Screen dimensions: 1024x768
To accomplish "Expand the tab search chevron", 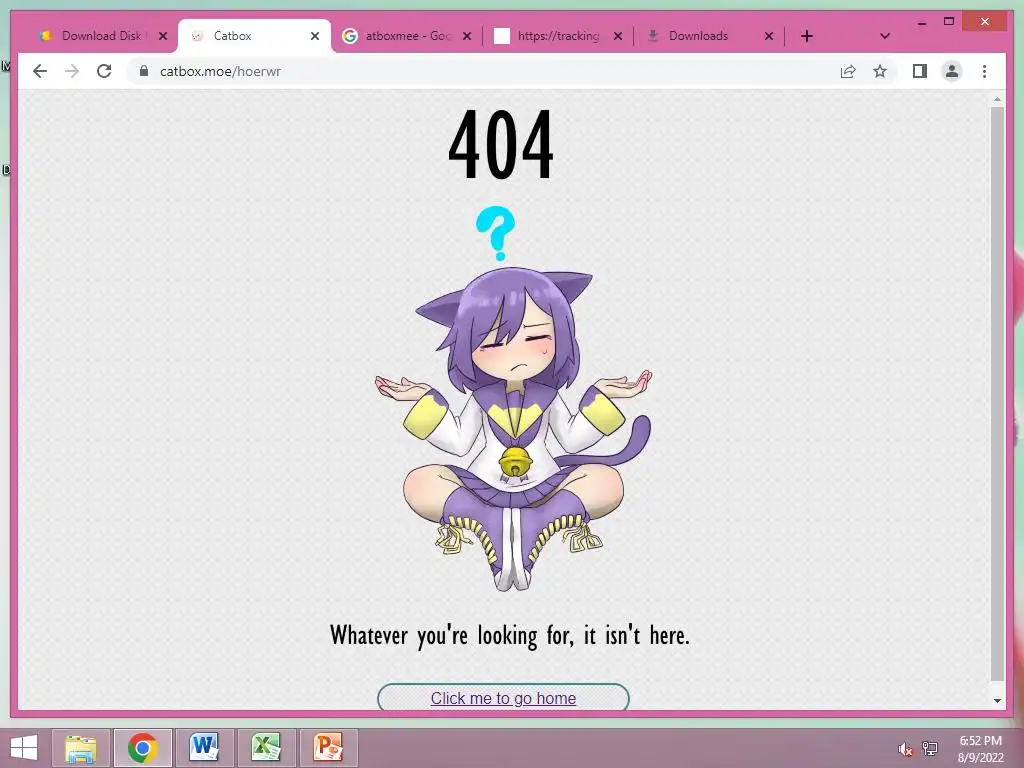I will [x=885, y=36].
